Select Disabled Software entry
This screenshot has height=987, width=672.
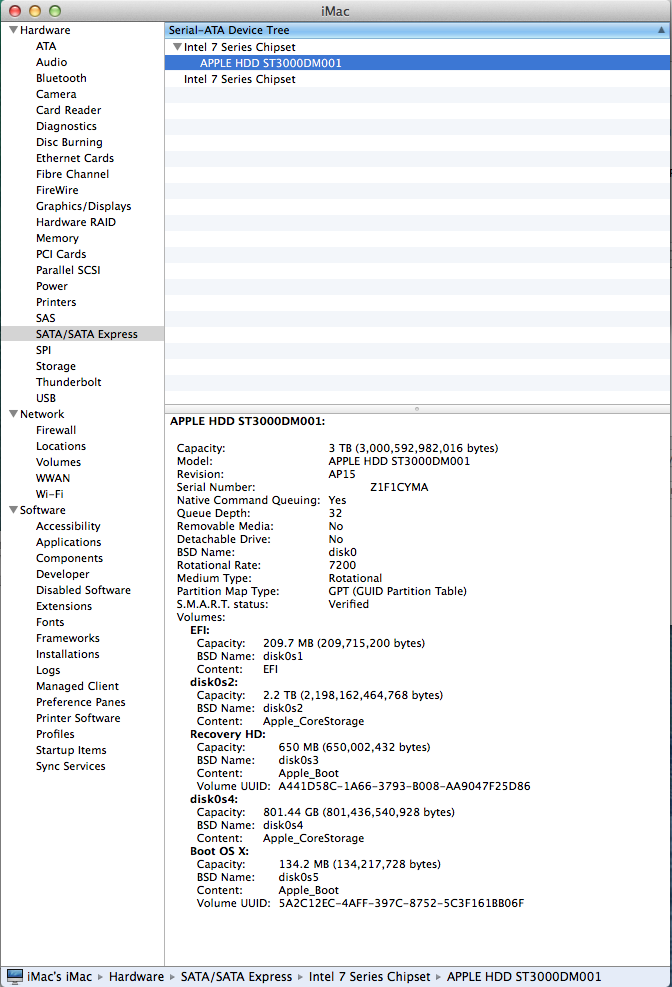[84, 590]
